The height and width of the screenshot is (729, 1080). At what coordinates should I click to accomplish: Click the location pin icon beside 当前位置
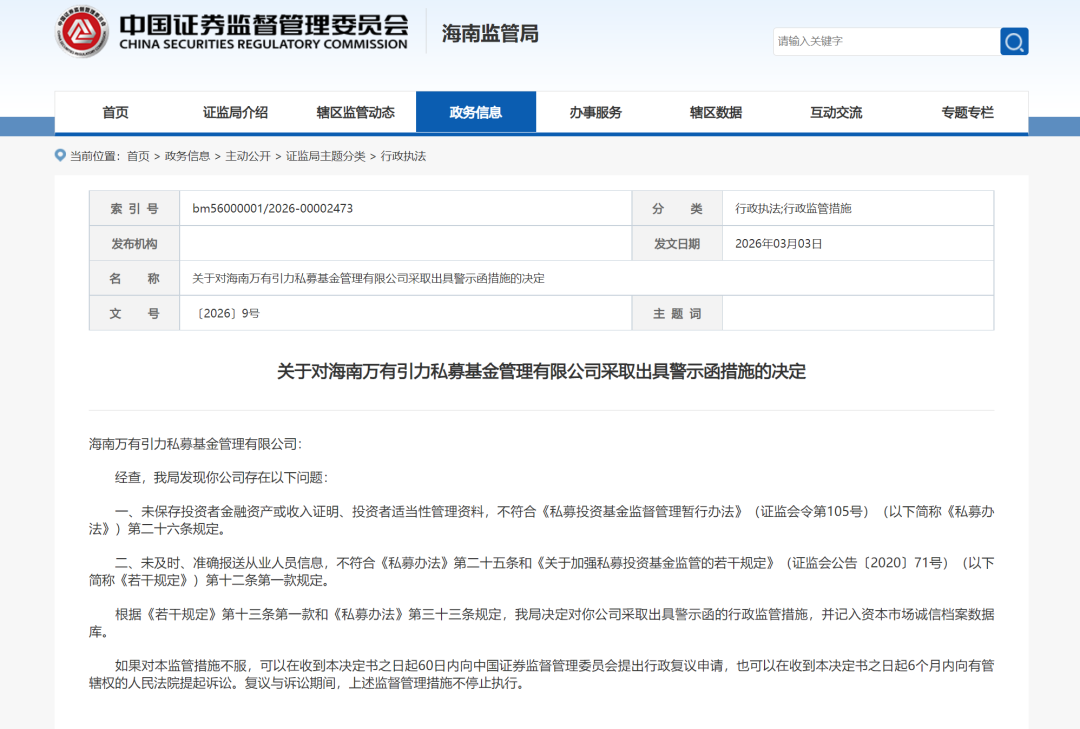(x=61, y=156)
